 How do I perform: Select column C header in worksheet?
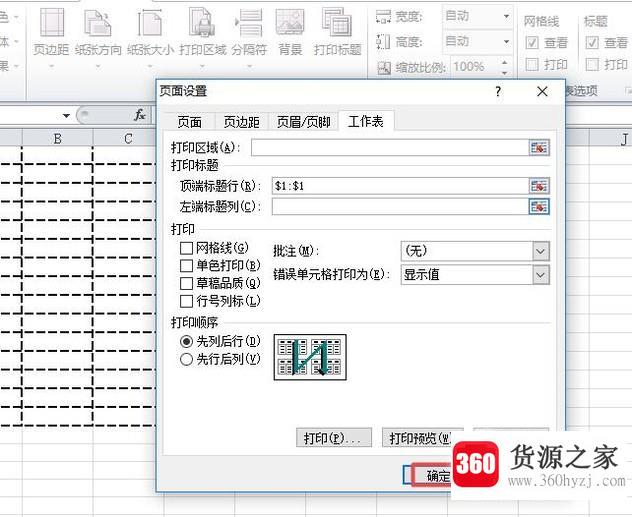point(128,139)
